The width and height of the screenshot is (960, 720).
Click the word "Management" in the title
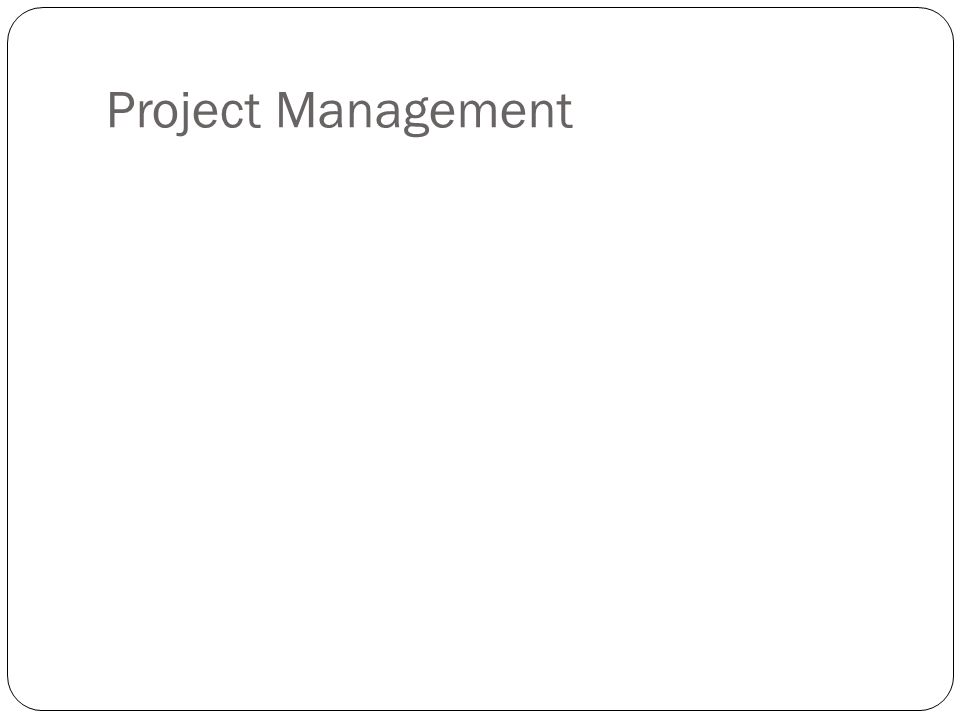424,112
